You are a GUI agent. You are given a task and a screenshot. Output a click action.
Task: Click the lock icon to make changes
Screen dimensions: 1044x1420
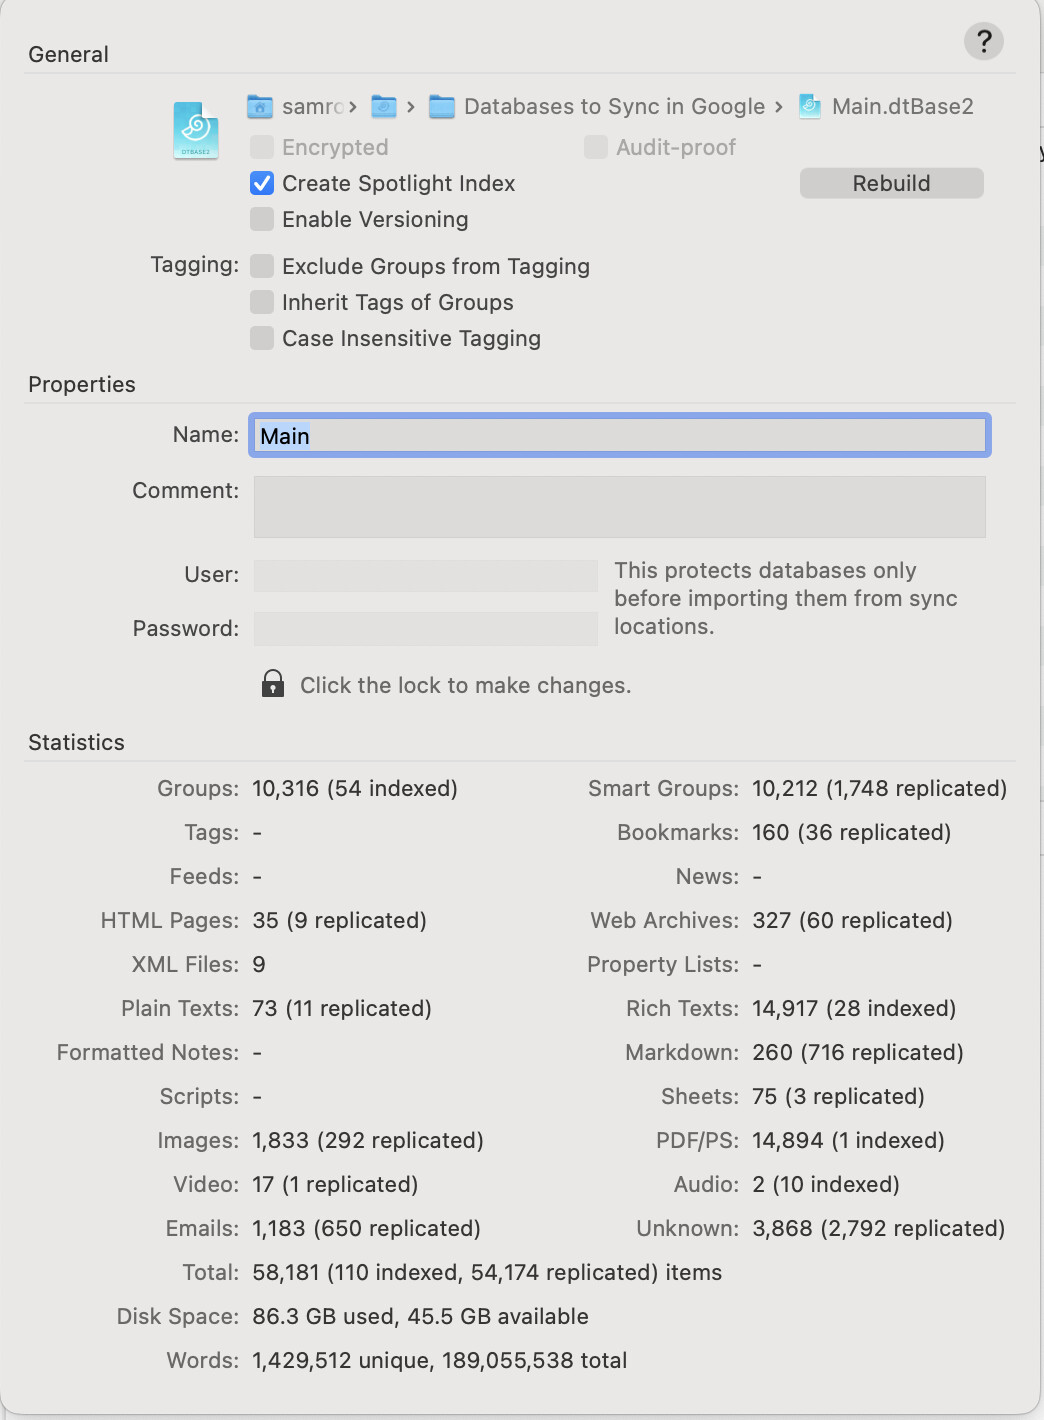point(273,684)
